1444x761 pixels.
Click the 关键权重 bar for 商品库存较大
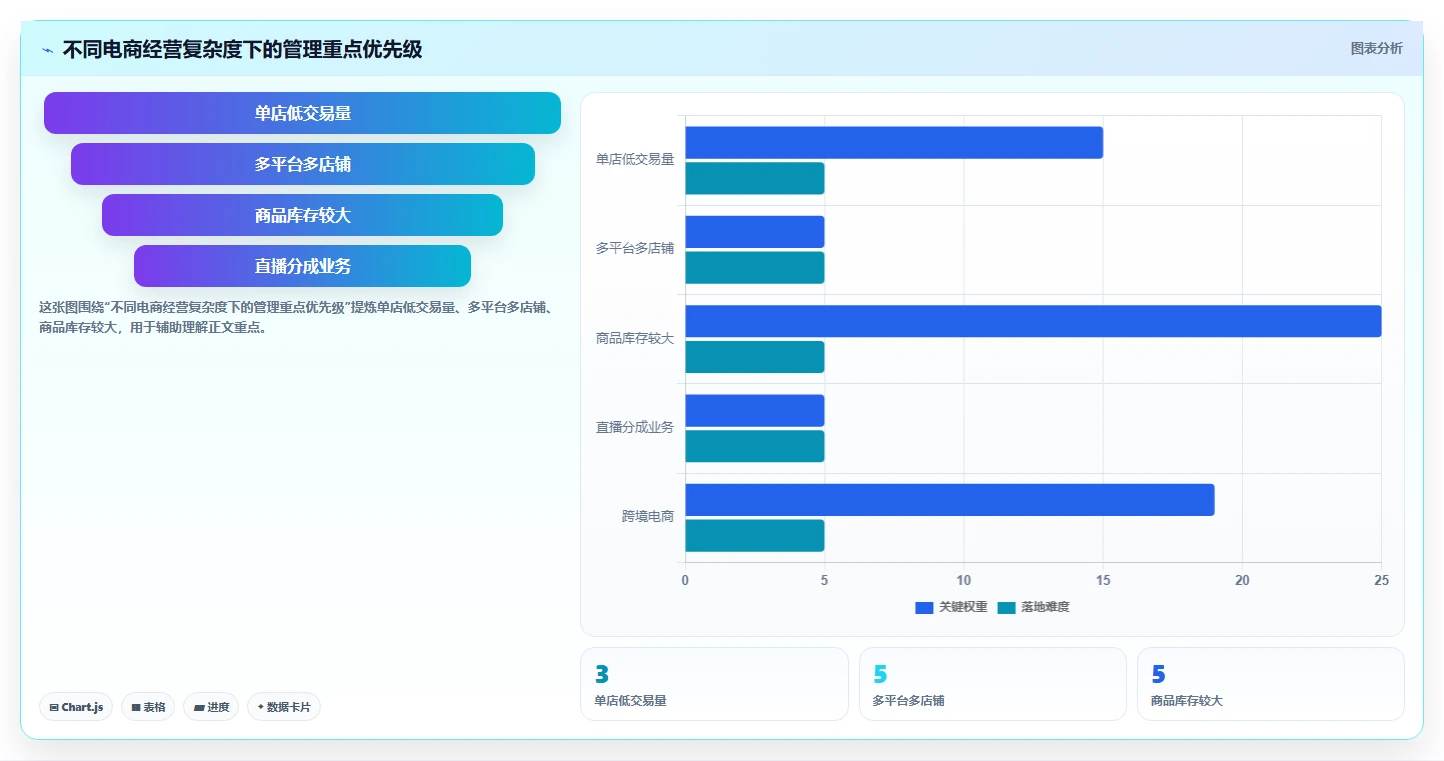[1033, 321]
